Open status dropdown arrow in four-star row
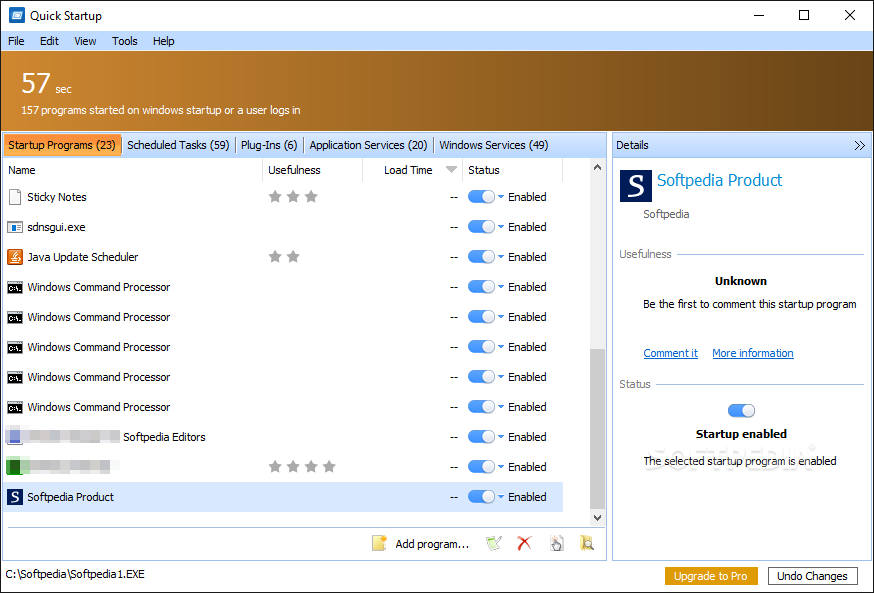 (501, 466)
